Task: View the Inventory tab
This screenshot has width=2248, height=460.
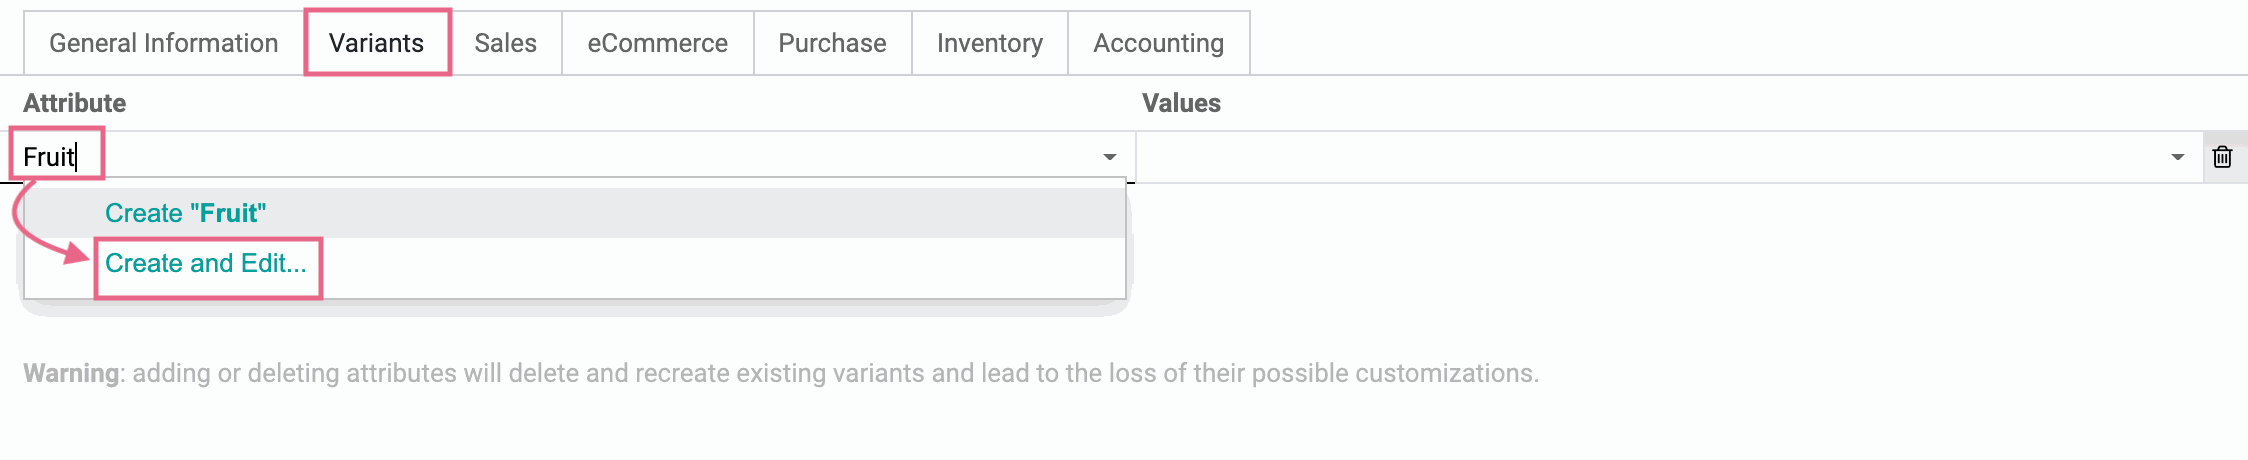Action: pyautogui.click(x=990, y=43)
